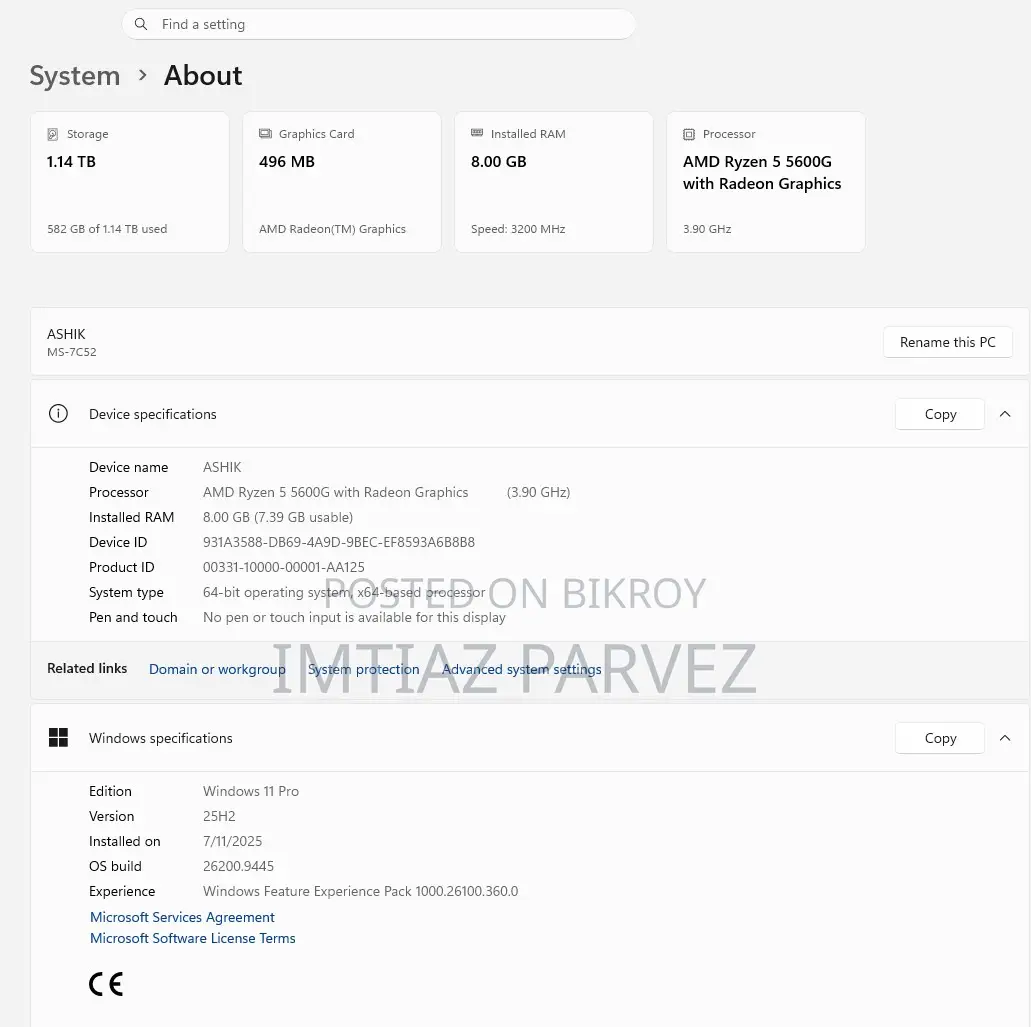Open the Storage 1.14 TB card

pos(130,182)
